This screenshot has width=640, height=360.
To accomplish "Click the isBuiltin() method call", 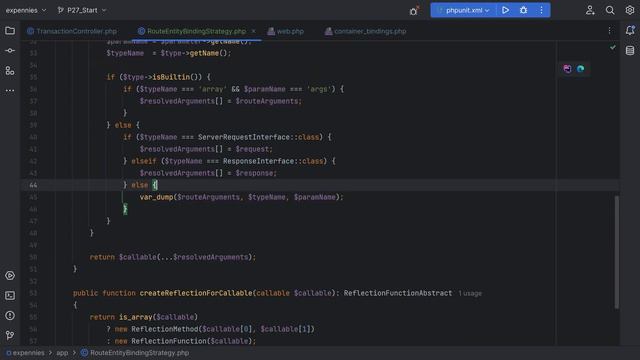I will [x=177, y=77].
